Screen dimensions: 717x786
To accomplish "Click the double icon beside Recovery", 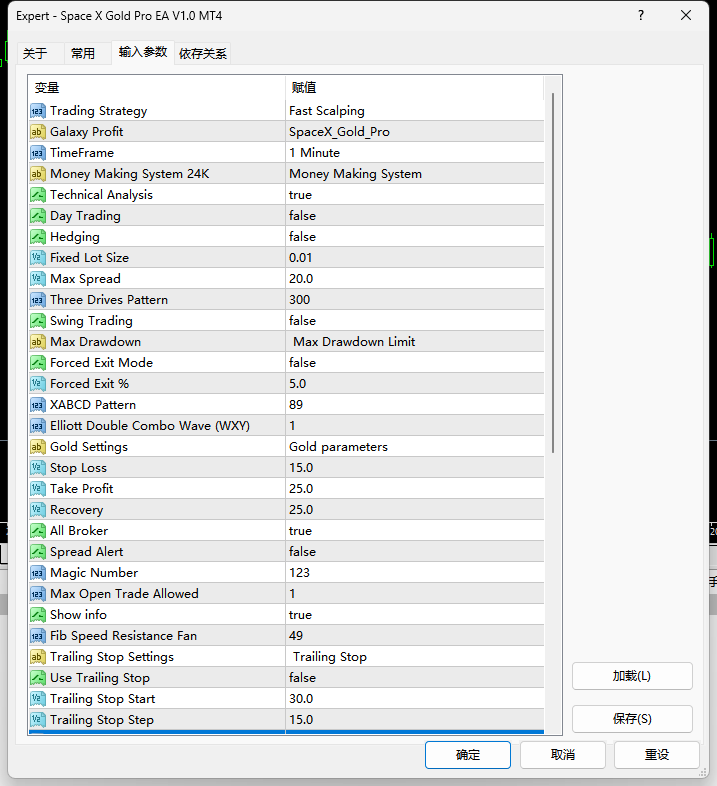I will (38, 510).
